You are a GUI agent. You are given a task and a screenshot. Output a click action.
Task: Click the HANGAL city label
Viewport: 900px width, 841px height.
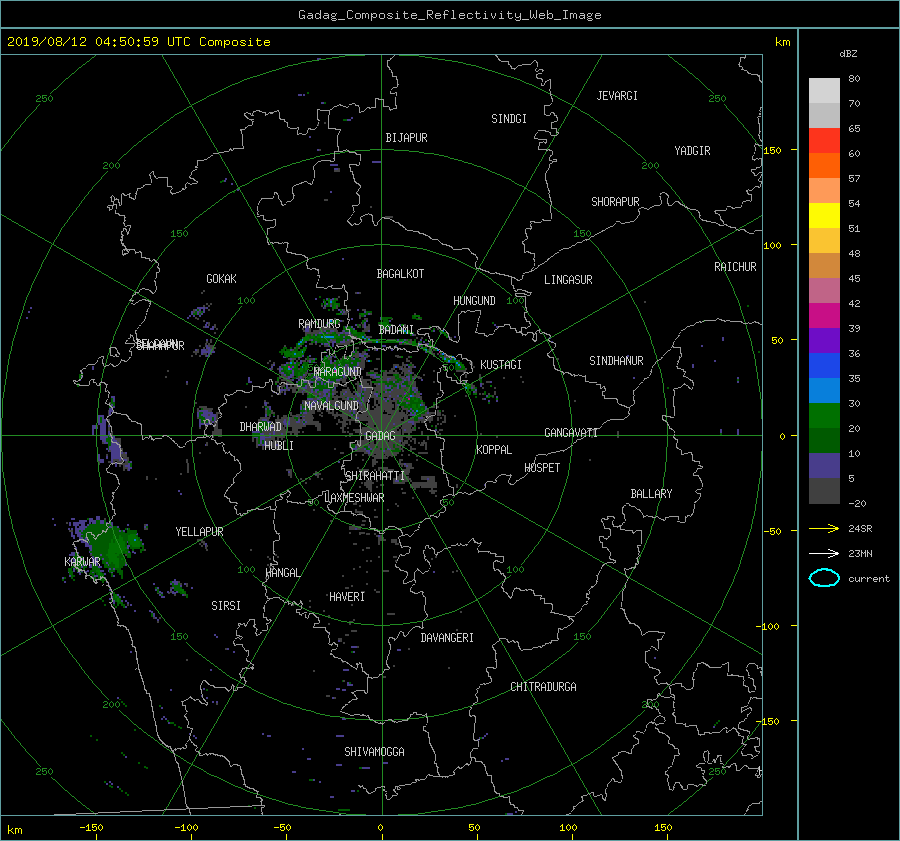click(282, 573)
